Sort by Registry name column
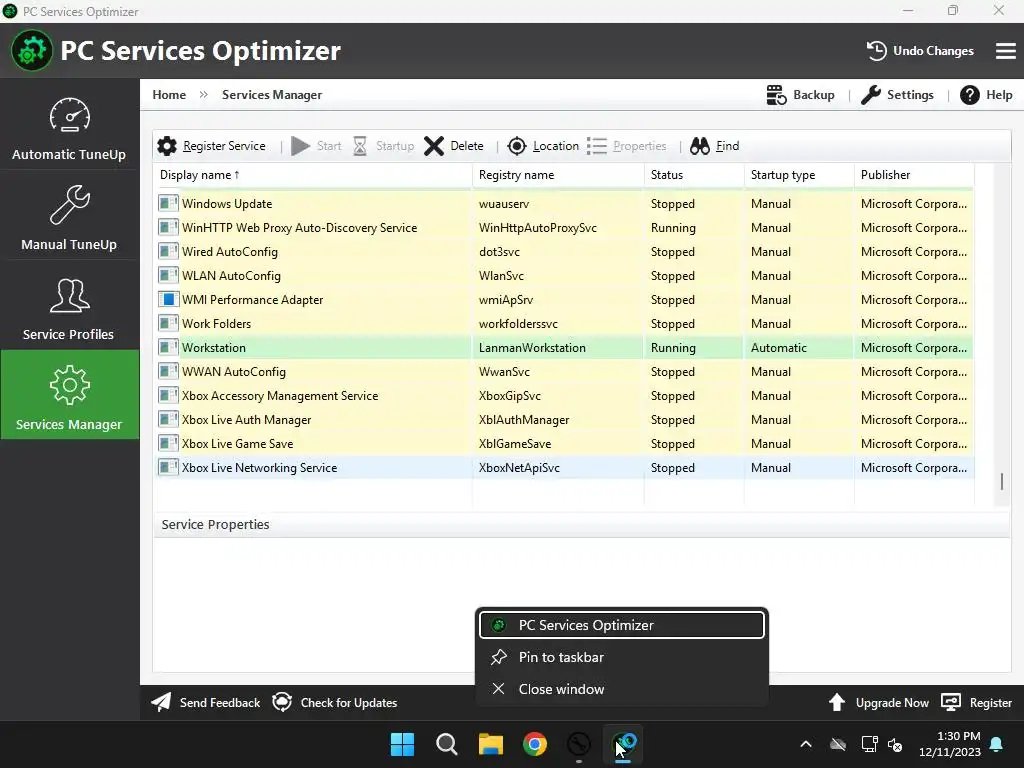Viewport: 1024px width, 768px height. (558, 175)
